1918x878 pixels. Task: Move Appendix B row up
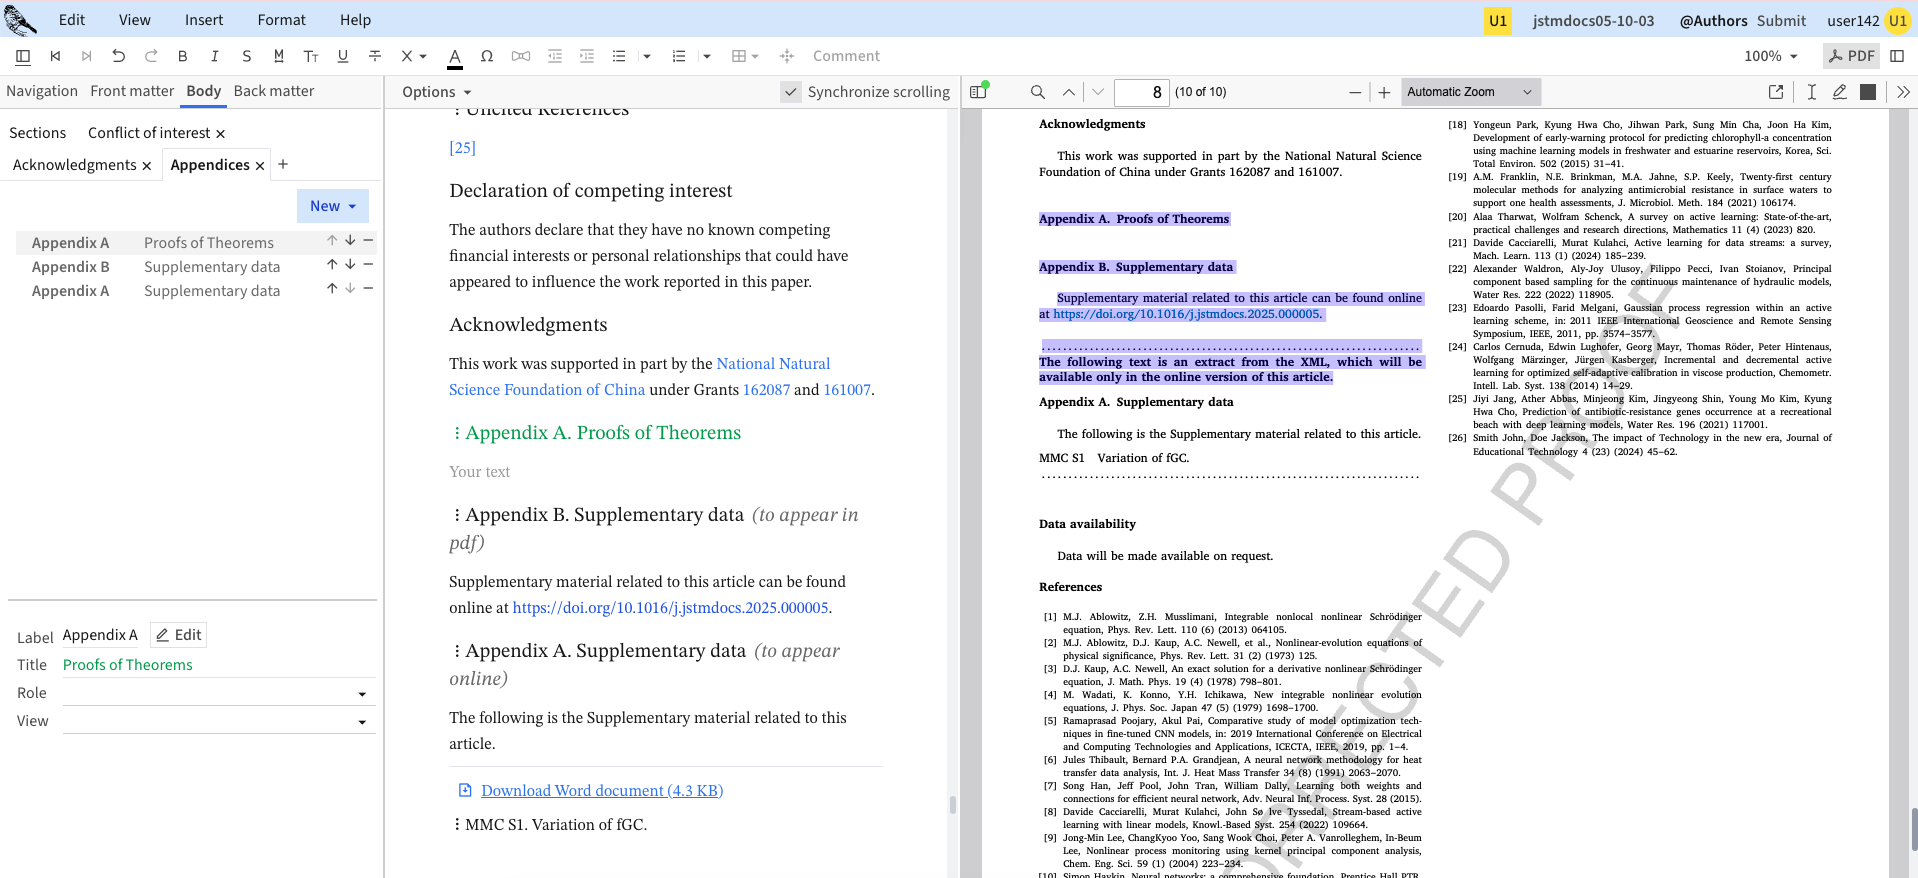332,265
